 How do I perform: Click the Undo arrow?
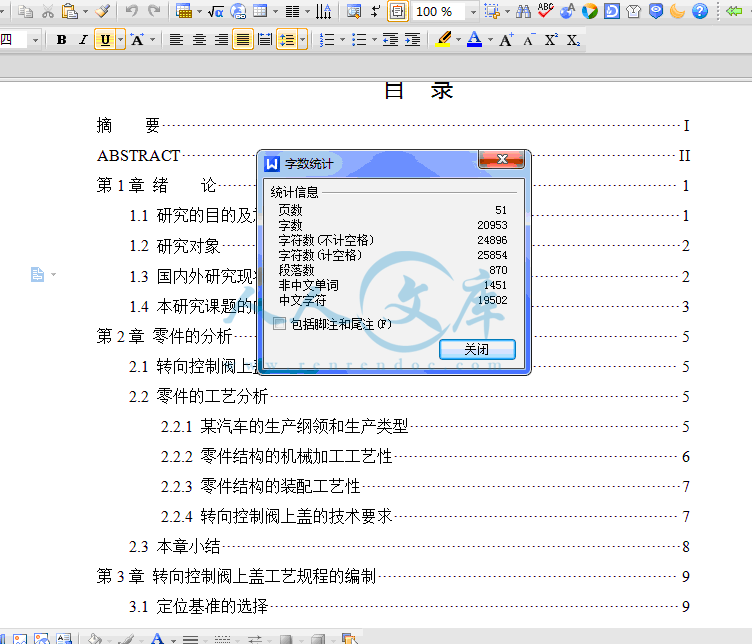pos(131,11)
